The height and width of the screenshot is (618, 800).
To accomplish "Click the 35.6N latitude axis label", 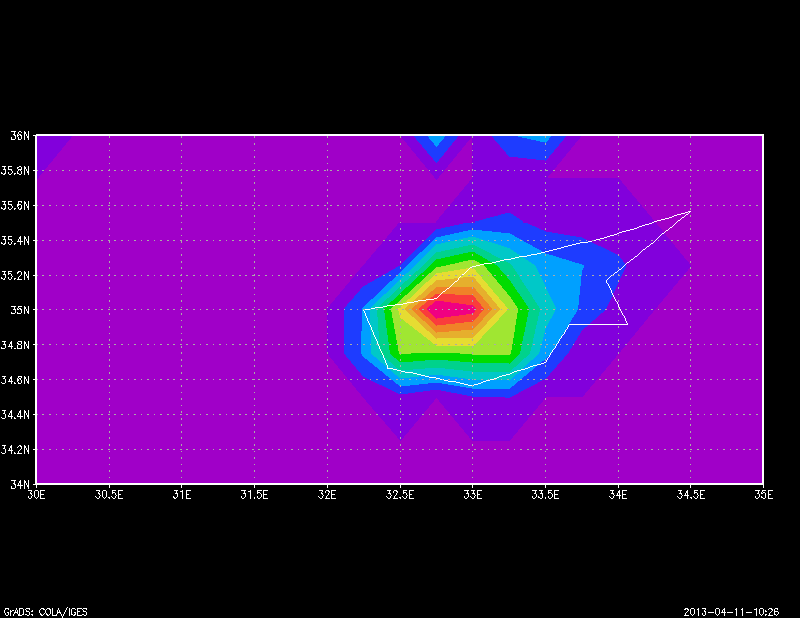I will click(x=15, y=206).
